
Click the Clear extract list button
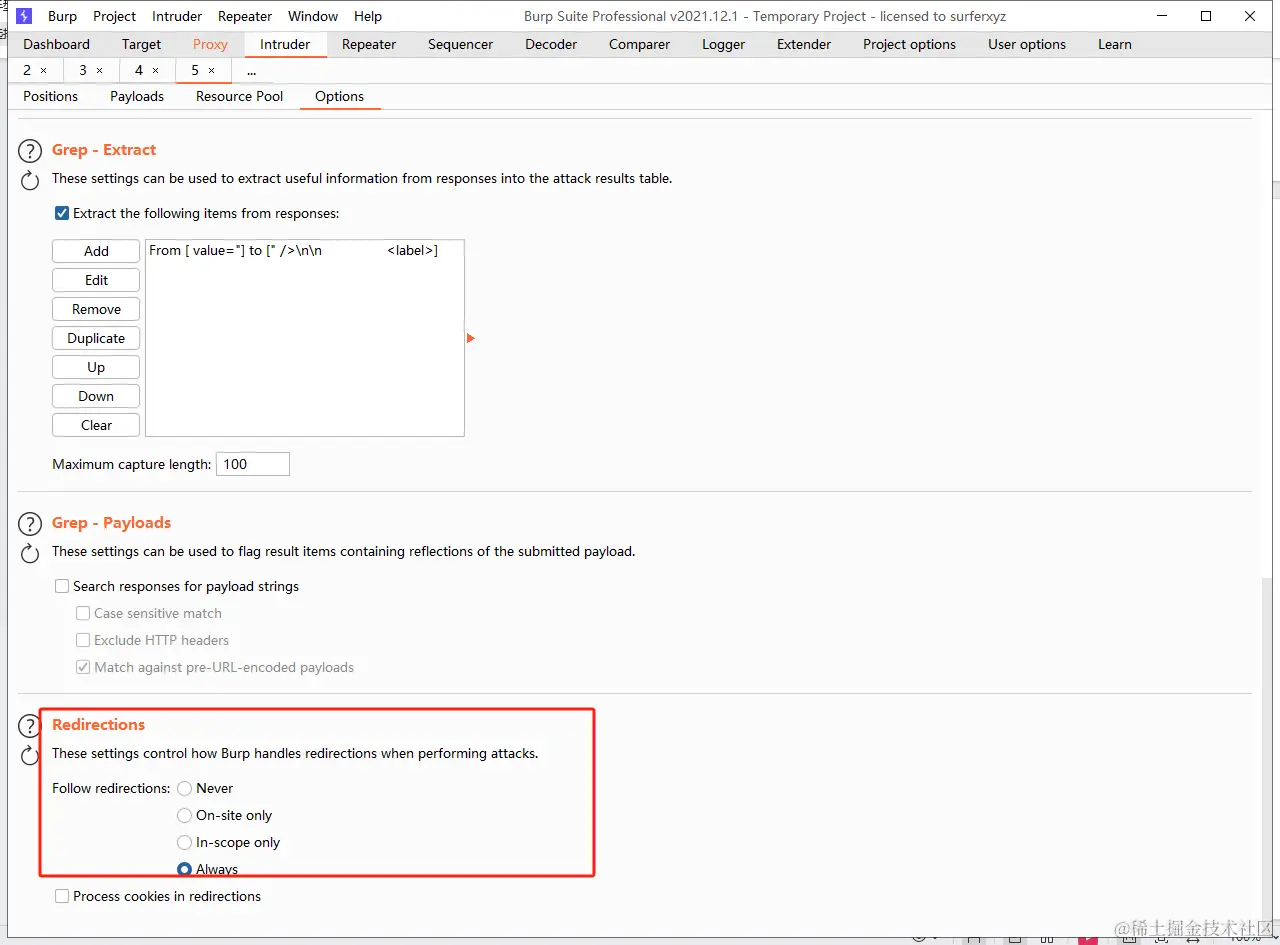96,425
